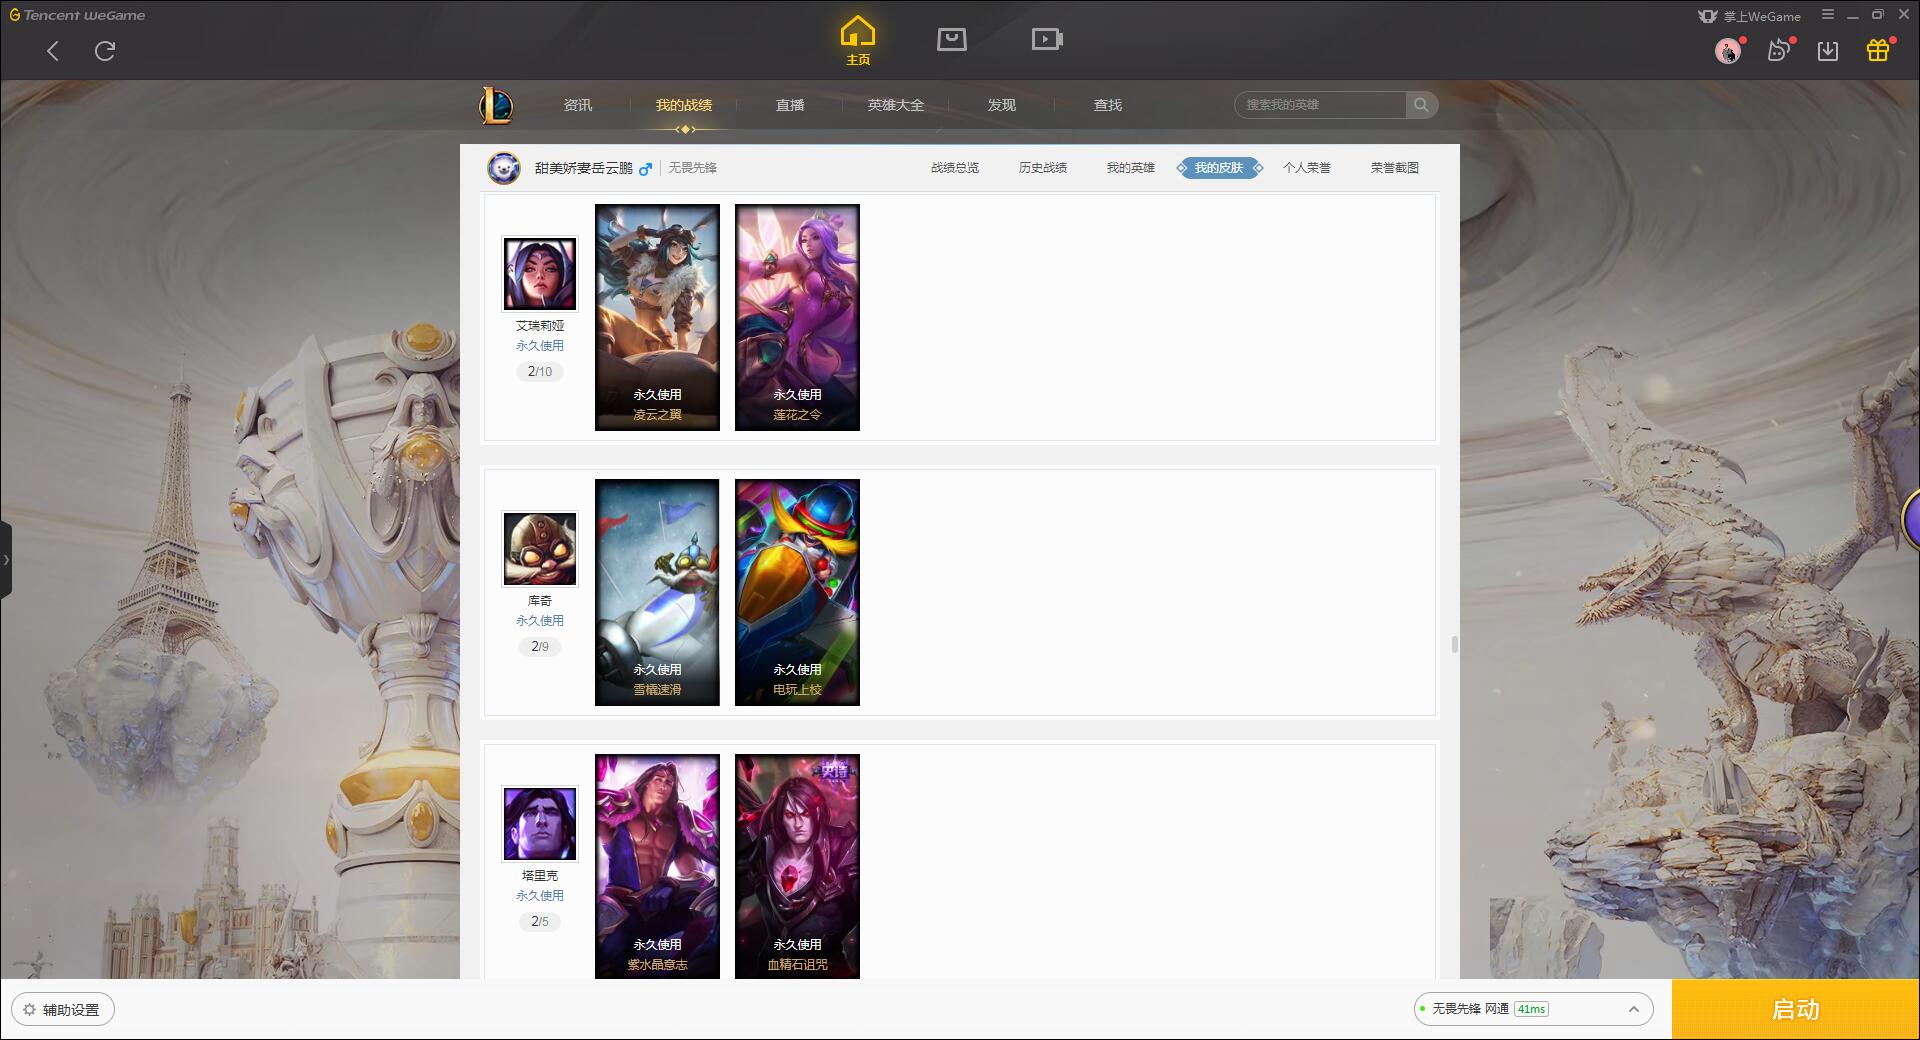The height and width of the screenshot is (1040, 1920).
Task: Expand the left side panel handle
Action: coord(6,560)
